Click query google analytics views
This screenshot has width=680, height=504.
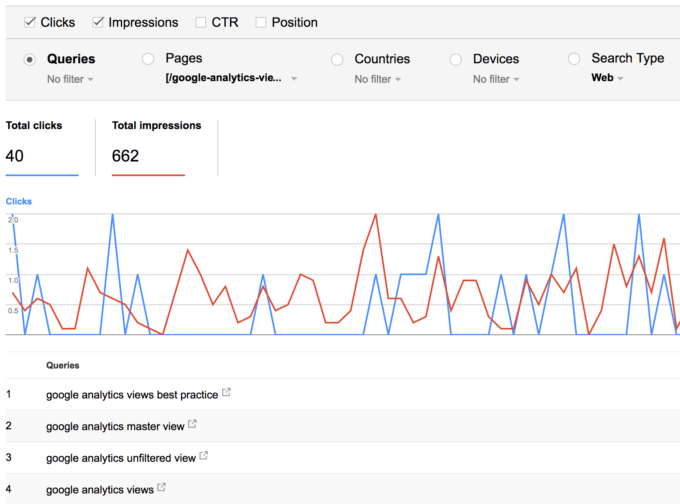point(100,490)
